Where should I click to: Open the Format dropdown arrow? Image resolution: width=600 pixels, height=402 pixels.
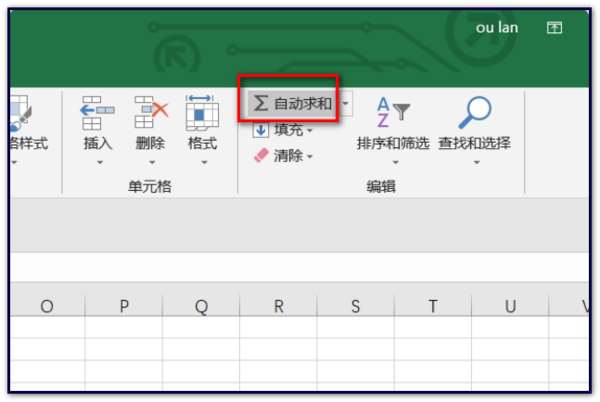tap(204, 163)
